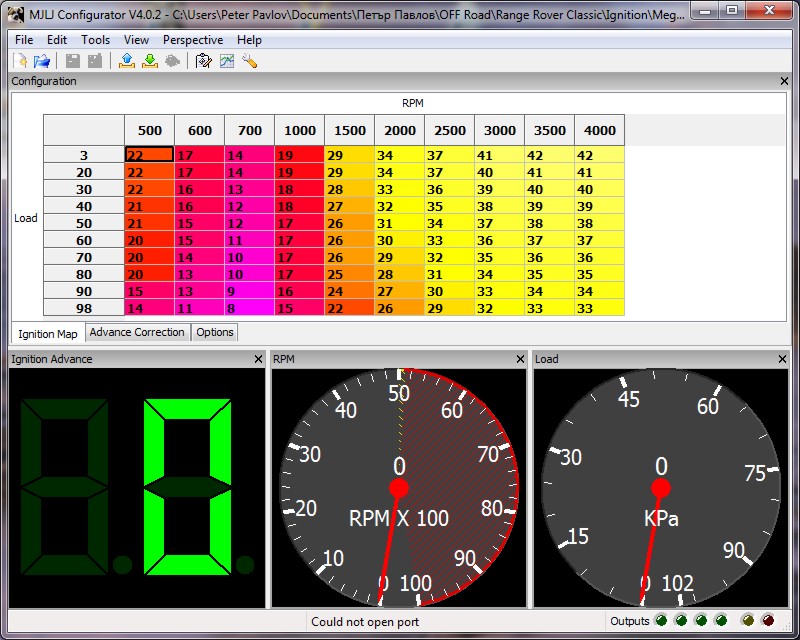Click the graph chart toolbar icon
The width and height of the screenshot is (800, 640).
tap(227, 61)
